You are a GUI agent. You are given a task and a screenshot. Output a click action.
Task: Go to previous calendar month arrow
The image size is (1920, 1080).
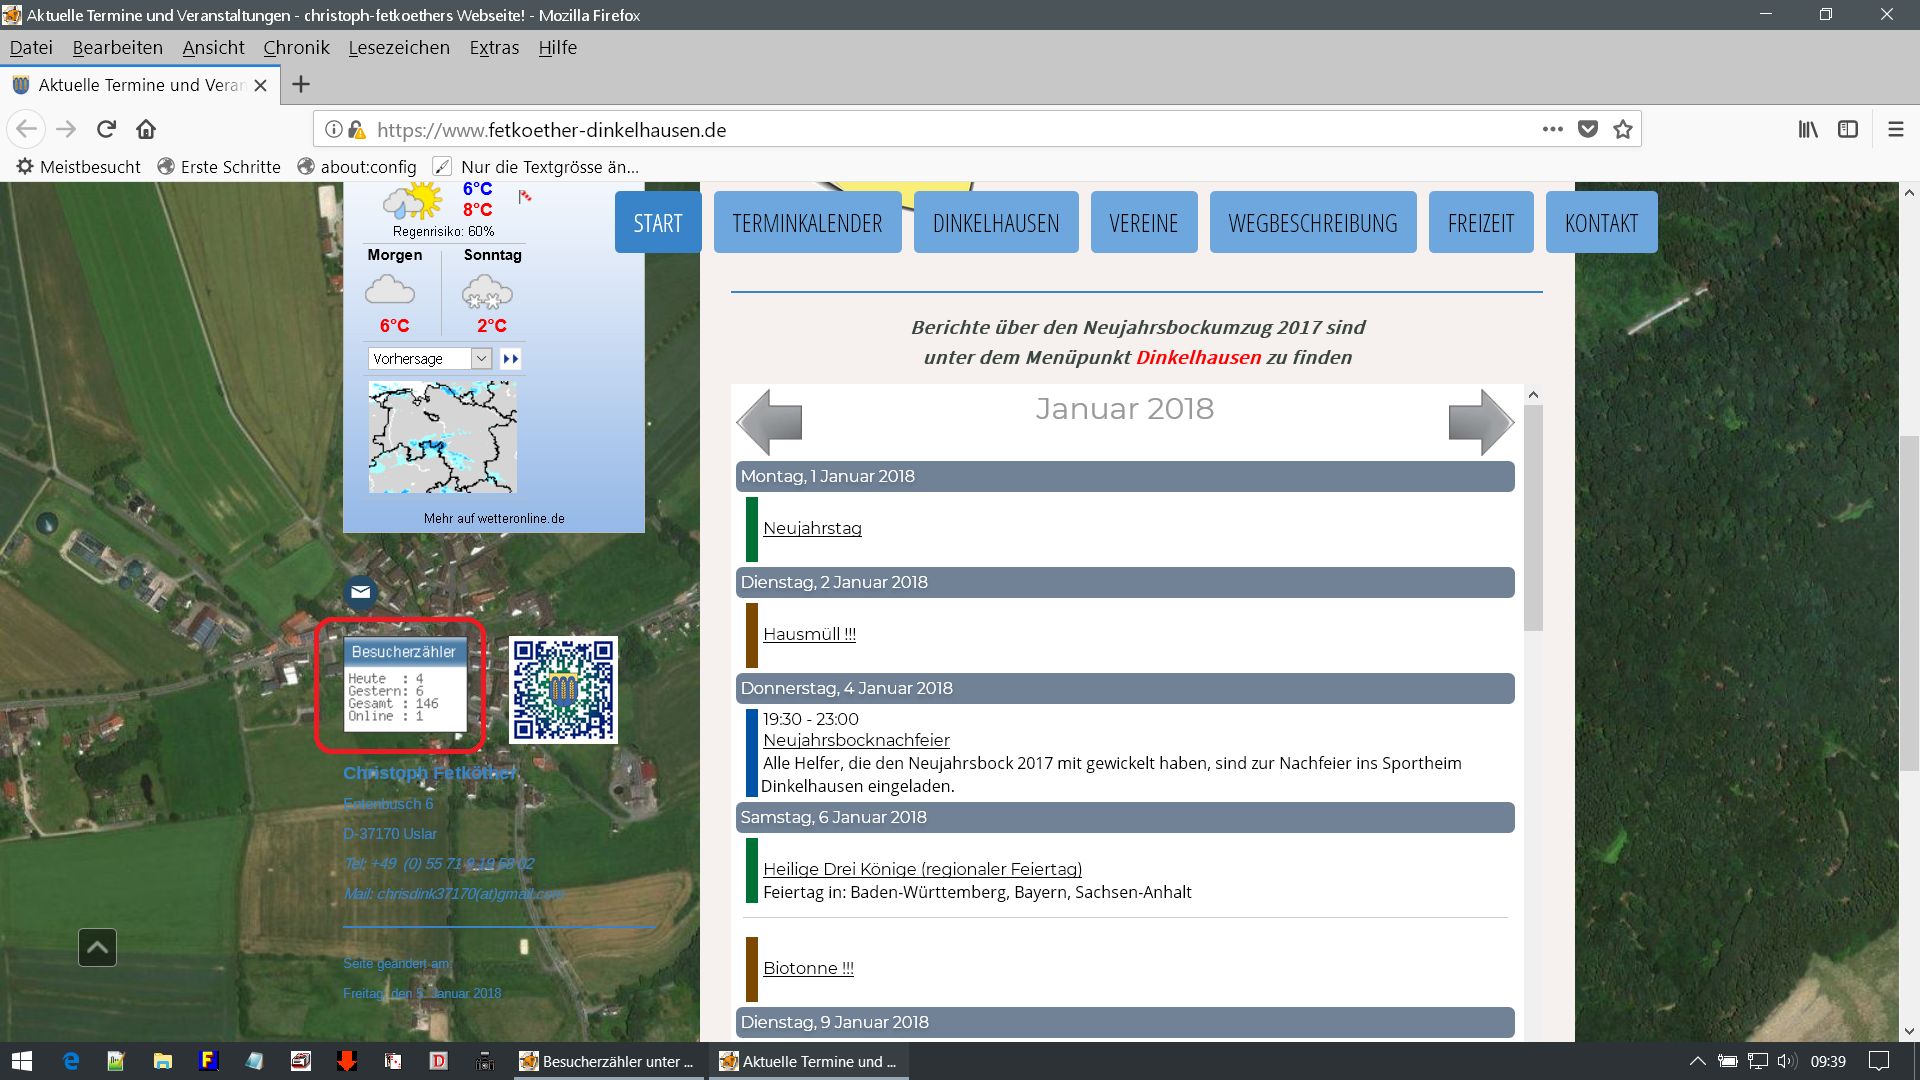(770, 422)
